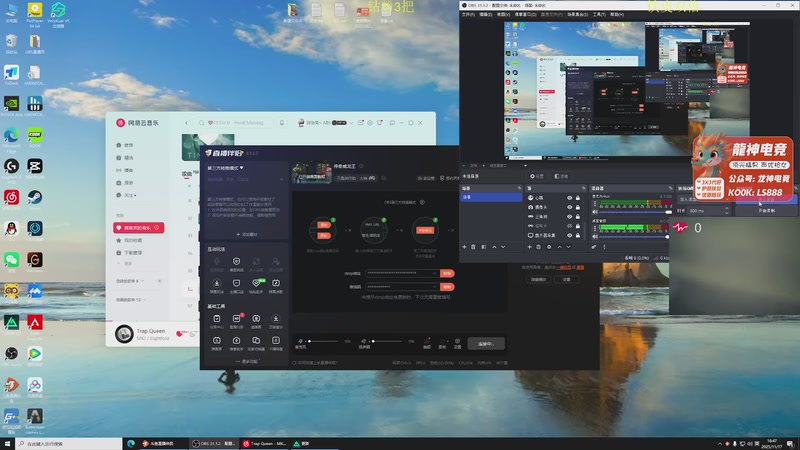Move the OBS scene down with the arrow
The image size is (800, 450).
coord(503,247)
